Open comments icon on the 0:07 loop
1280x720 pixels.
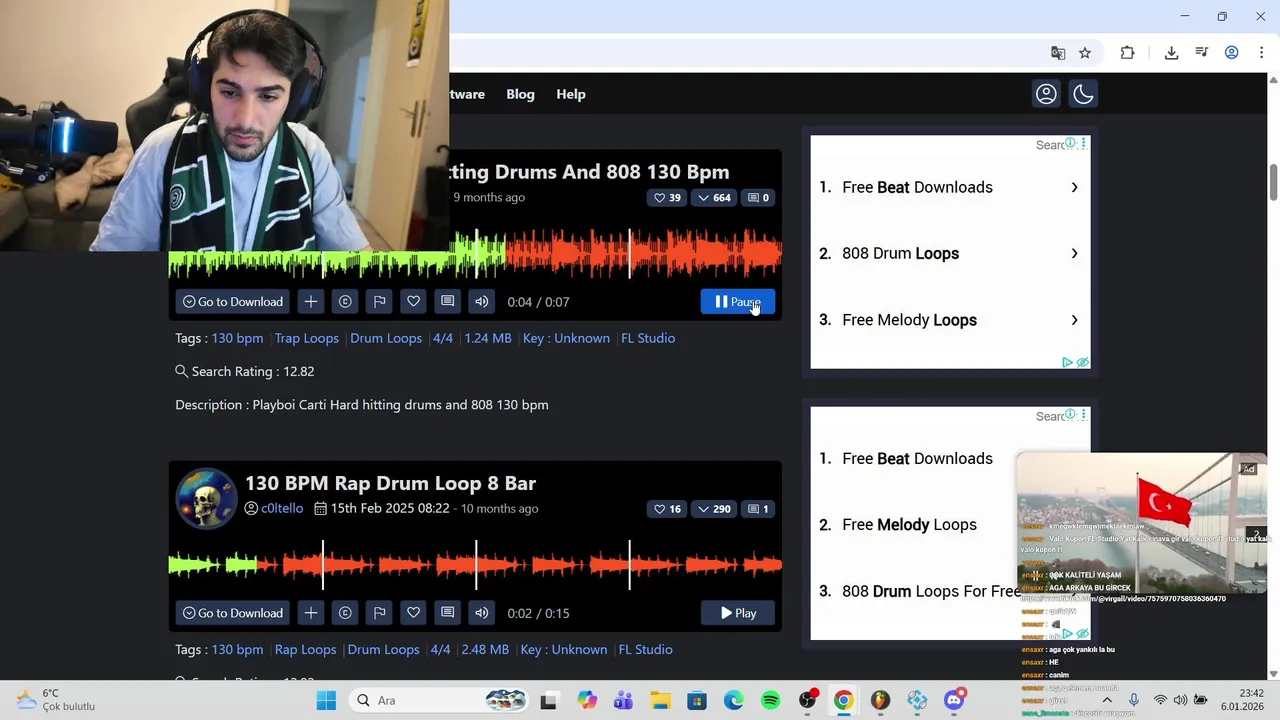(447, 302)
